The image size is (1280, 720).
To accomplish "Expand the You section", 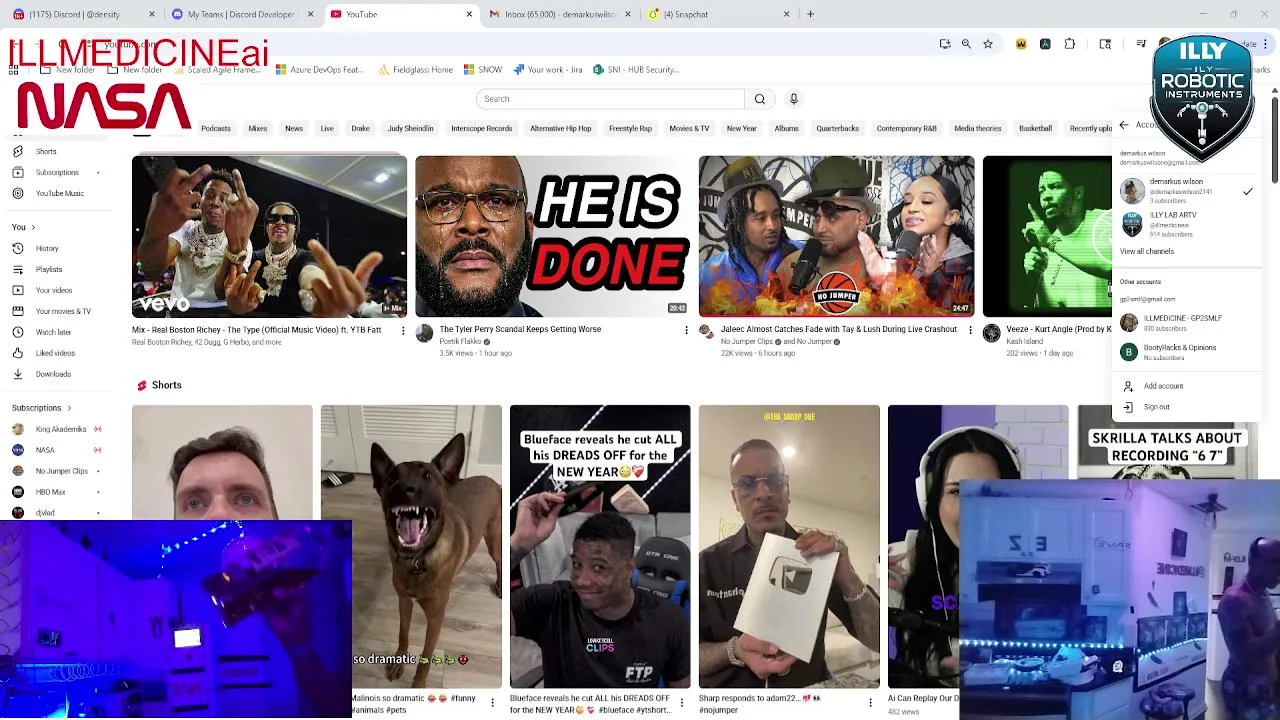I will (24, 227).
